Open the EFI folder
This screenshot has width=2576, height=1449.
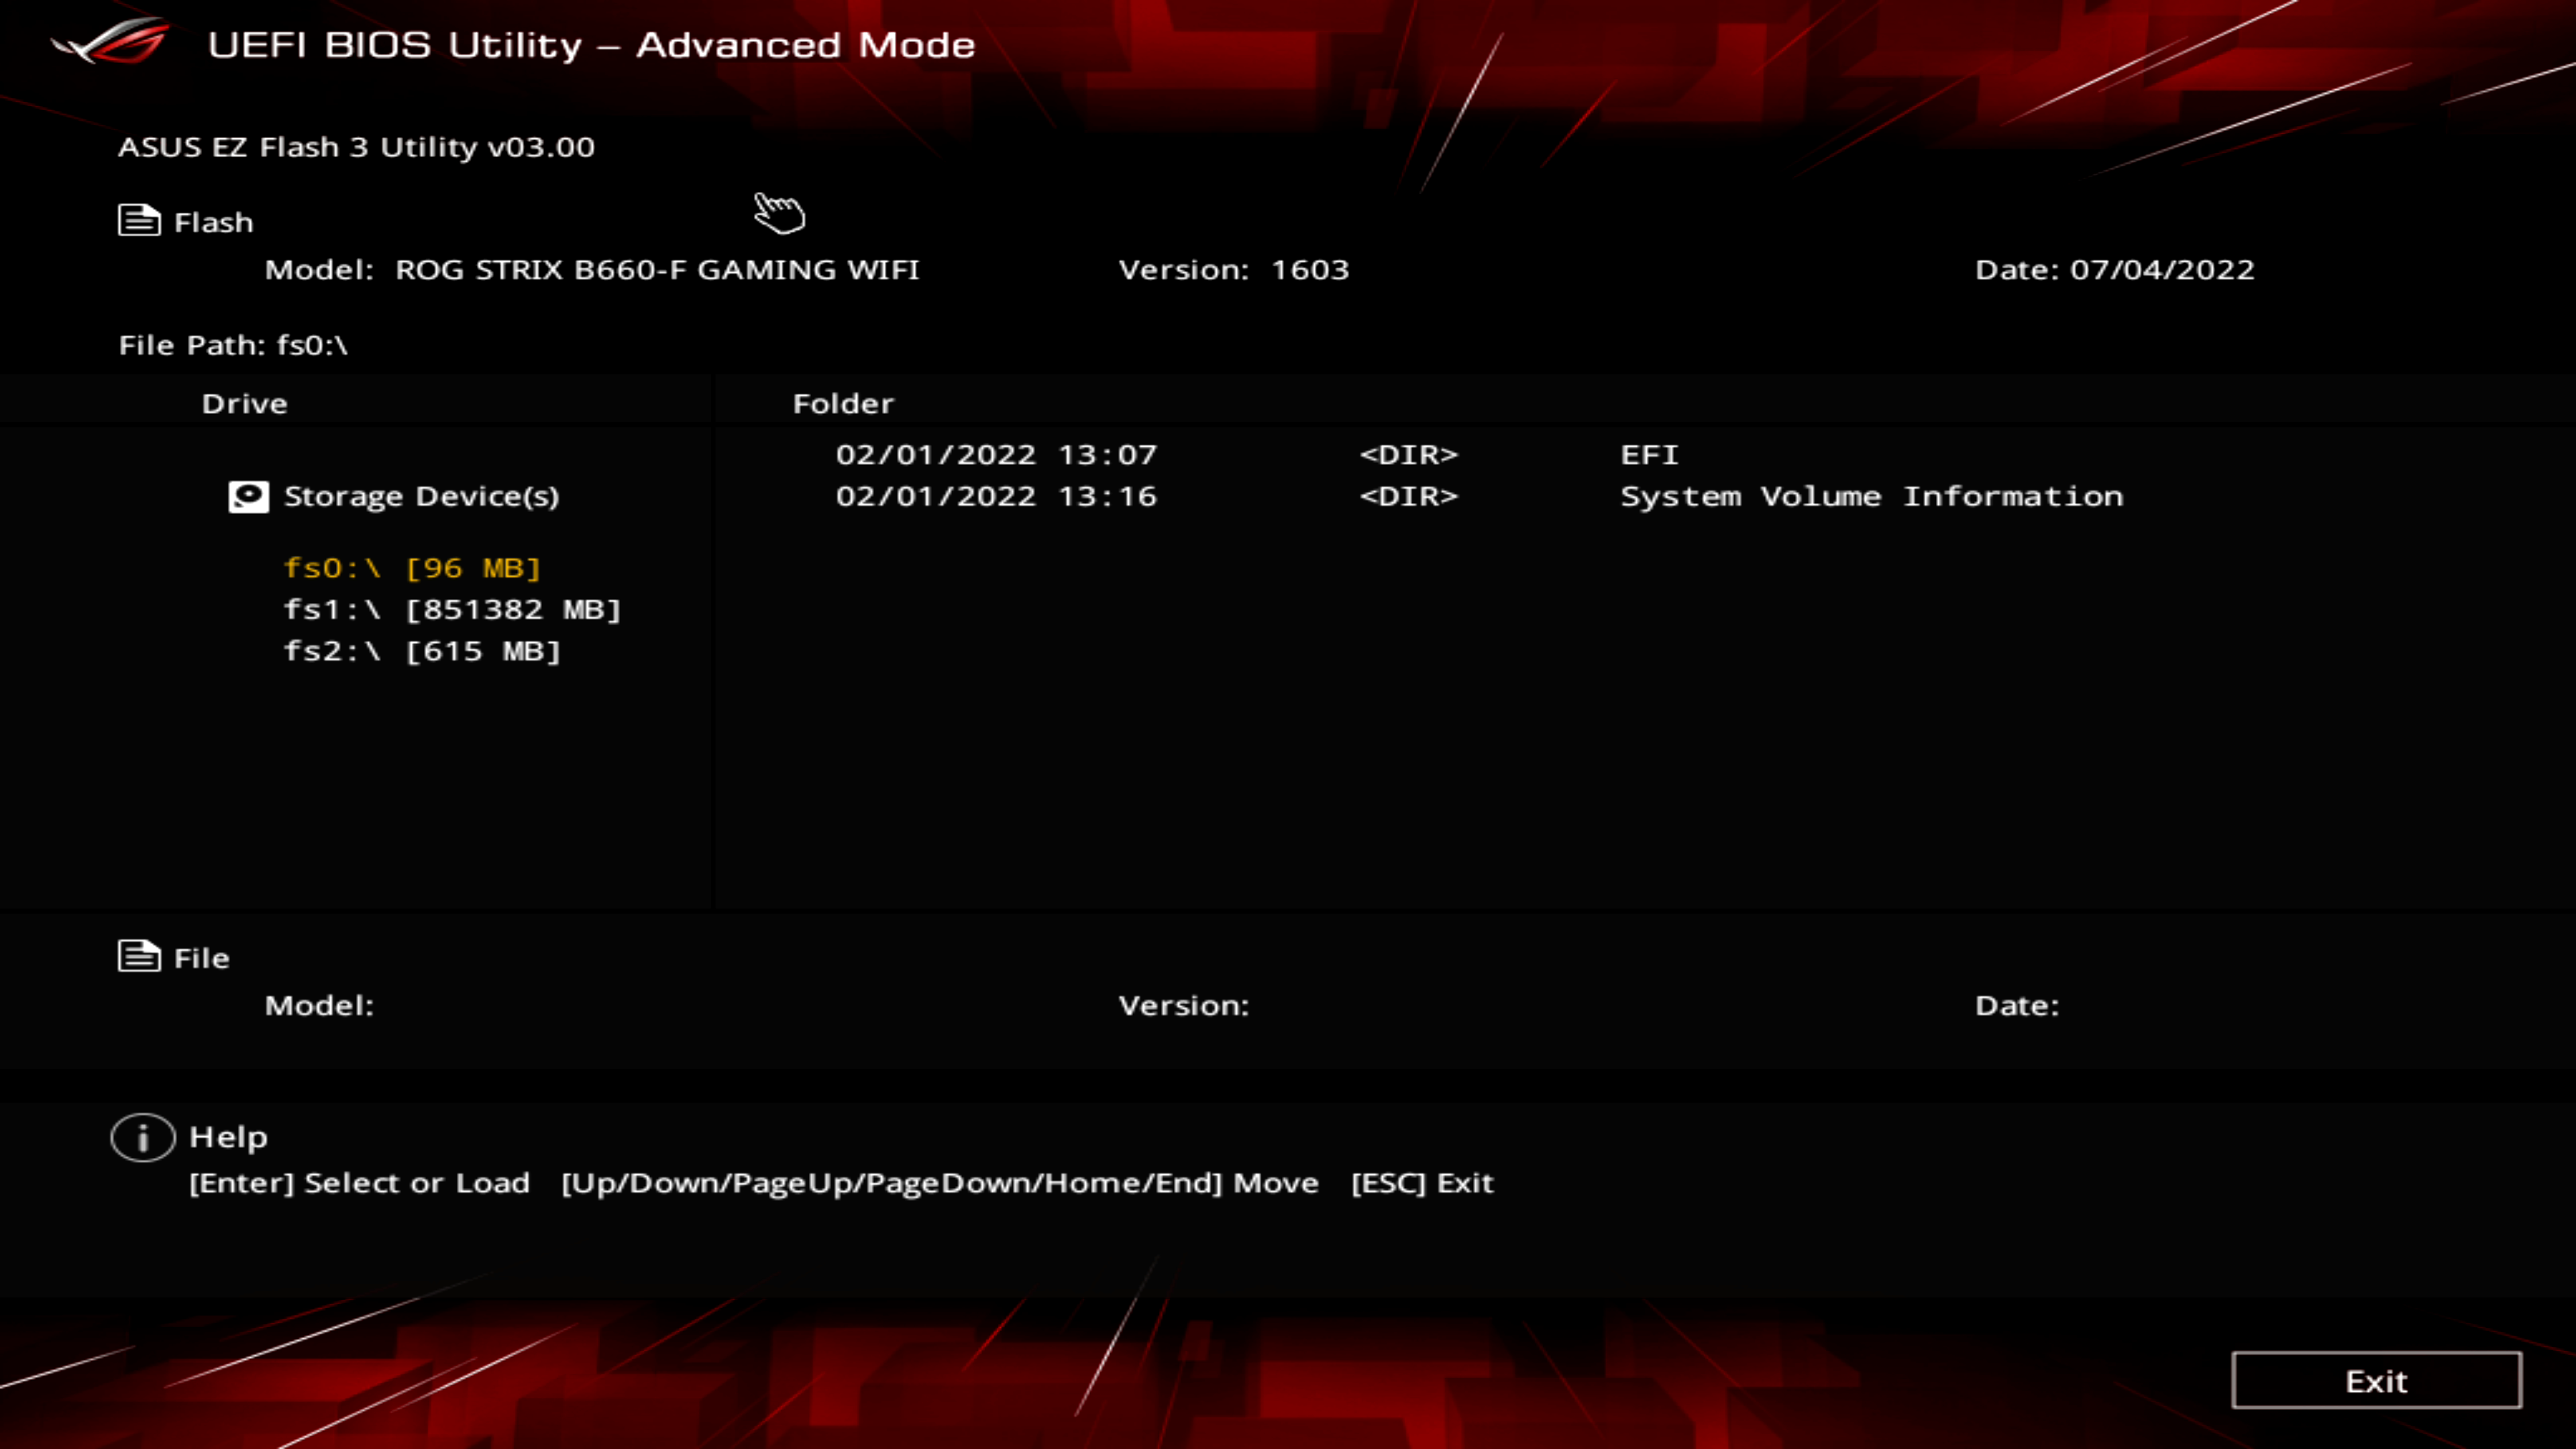tap(1649, 455)
